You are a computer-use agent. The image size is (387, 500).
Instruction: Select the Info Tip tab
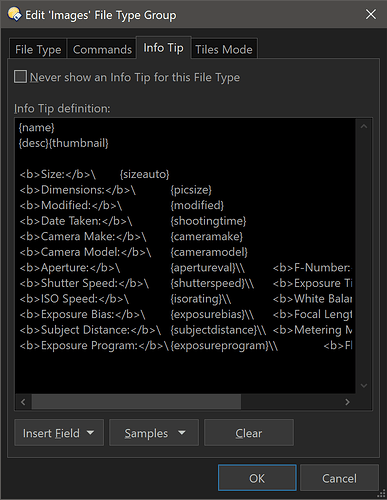[163, 48]
